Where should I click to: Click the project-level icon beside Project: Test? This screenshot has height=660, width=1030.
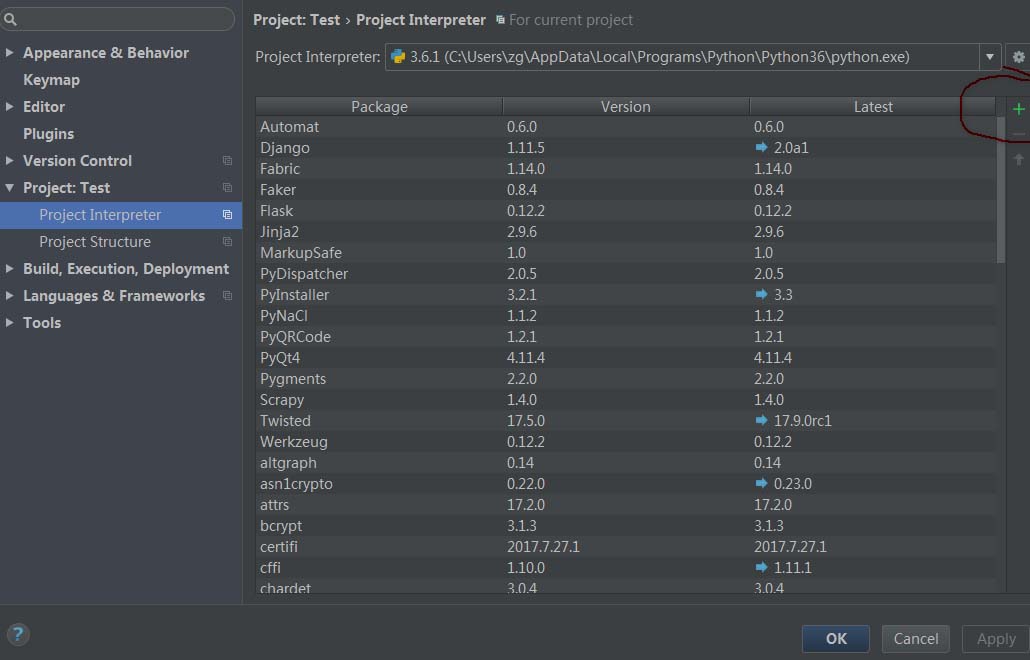pos(227,188)
